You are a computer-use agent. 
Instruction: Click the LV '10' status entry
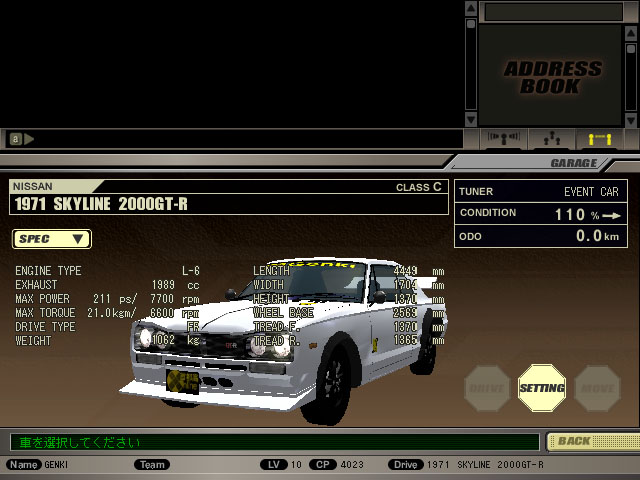(x=281, y=464)
